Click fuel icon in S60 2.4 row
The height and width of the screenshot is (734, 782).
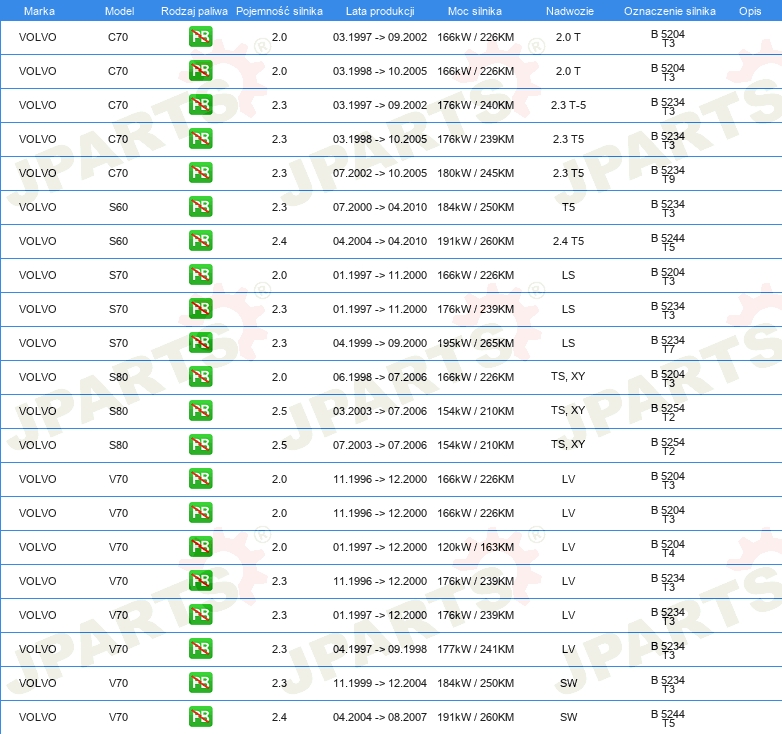[x=200, y=241]
